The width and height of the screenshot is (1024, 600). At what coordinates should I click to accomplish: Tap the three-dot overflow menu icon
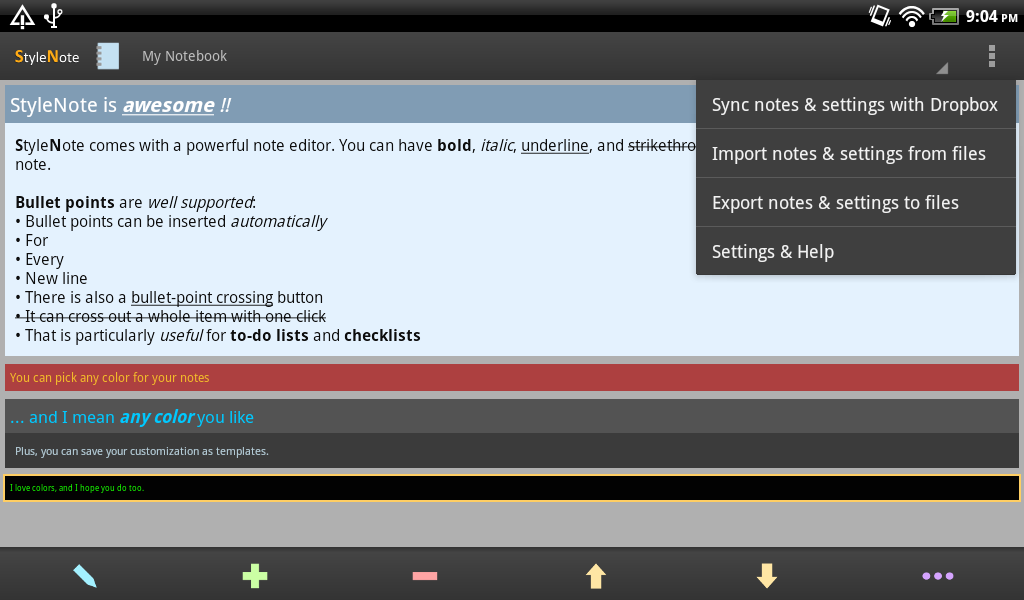pos(991,56)
